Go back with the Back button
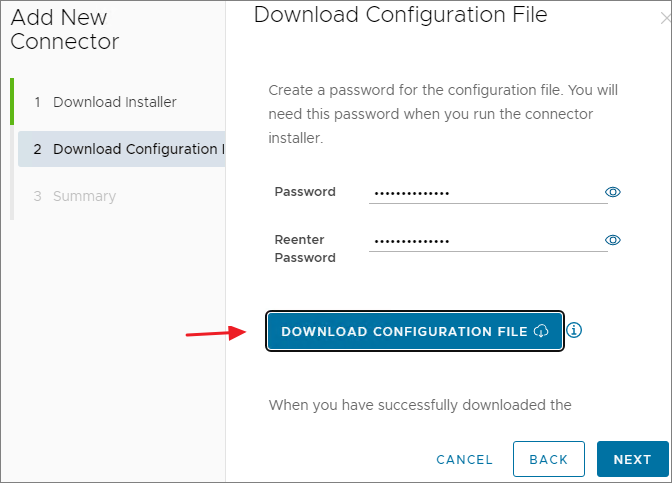Viewport: 672px width, 483px height. click(548, 460)
